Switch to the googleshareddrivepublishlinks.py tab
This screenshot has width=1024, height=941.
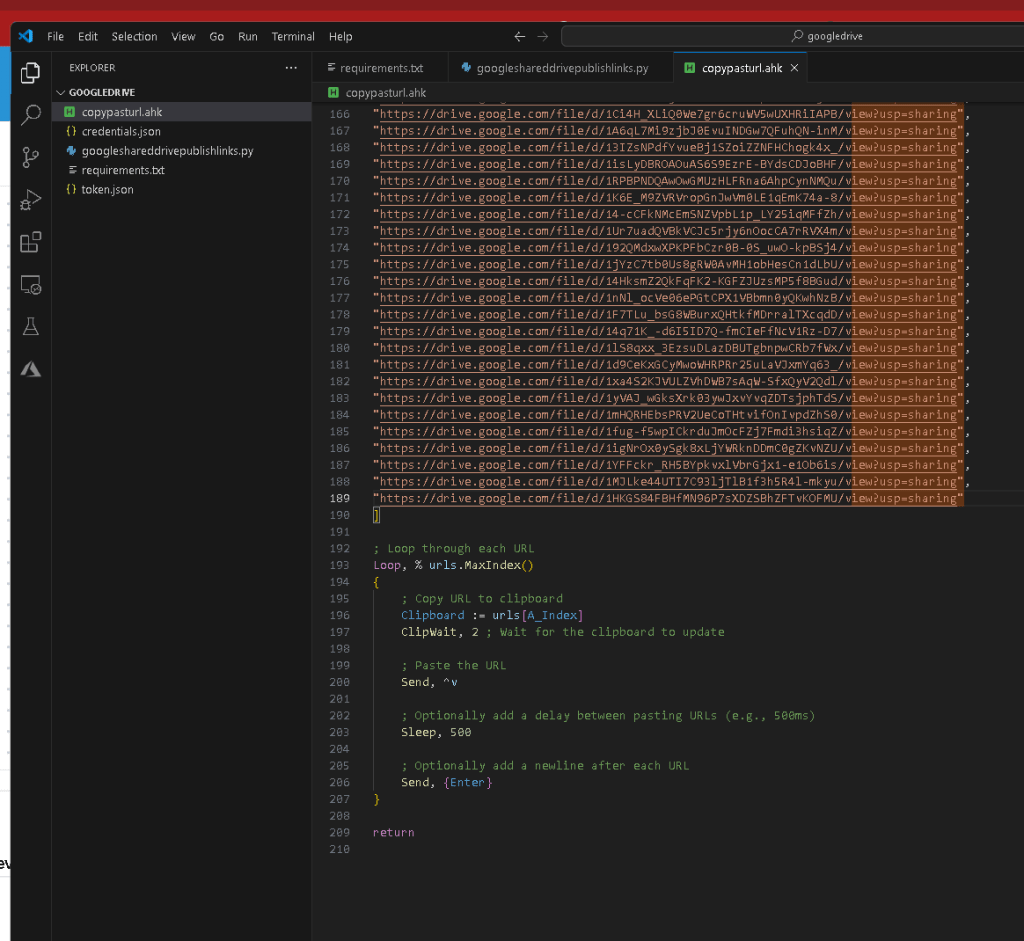coord(562,68)
